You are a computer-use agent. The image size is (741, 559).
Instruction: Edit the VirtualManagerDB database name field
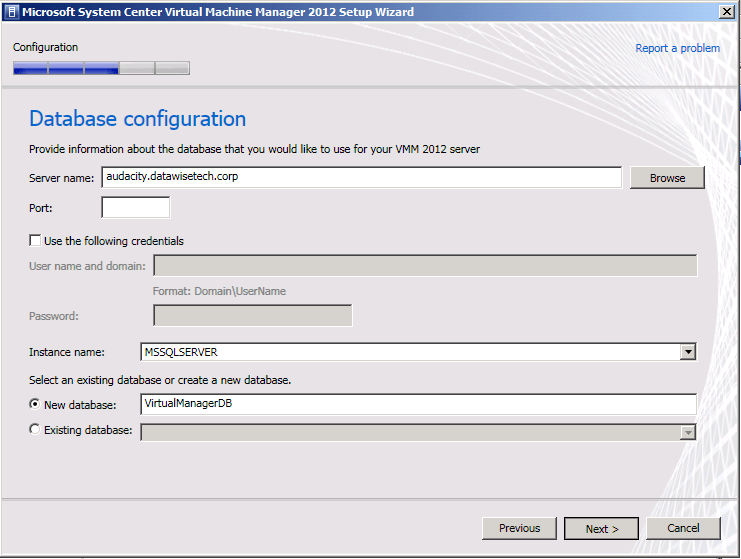click(418, 404)
